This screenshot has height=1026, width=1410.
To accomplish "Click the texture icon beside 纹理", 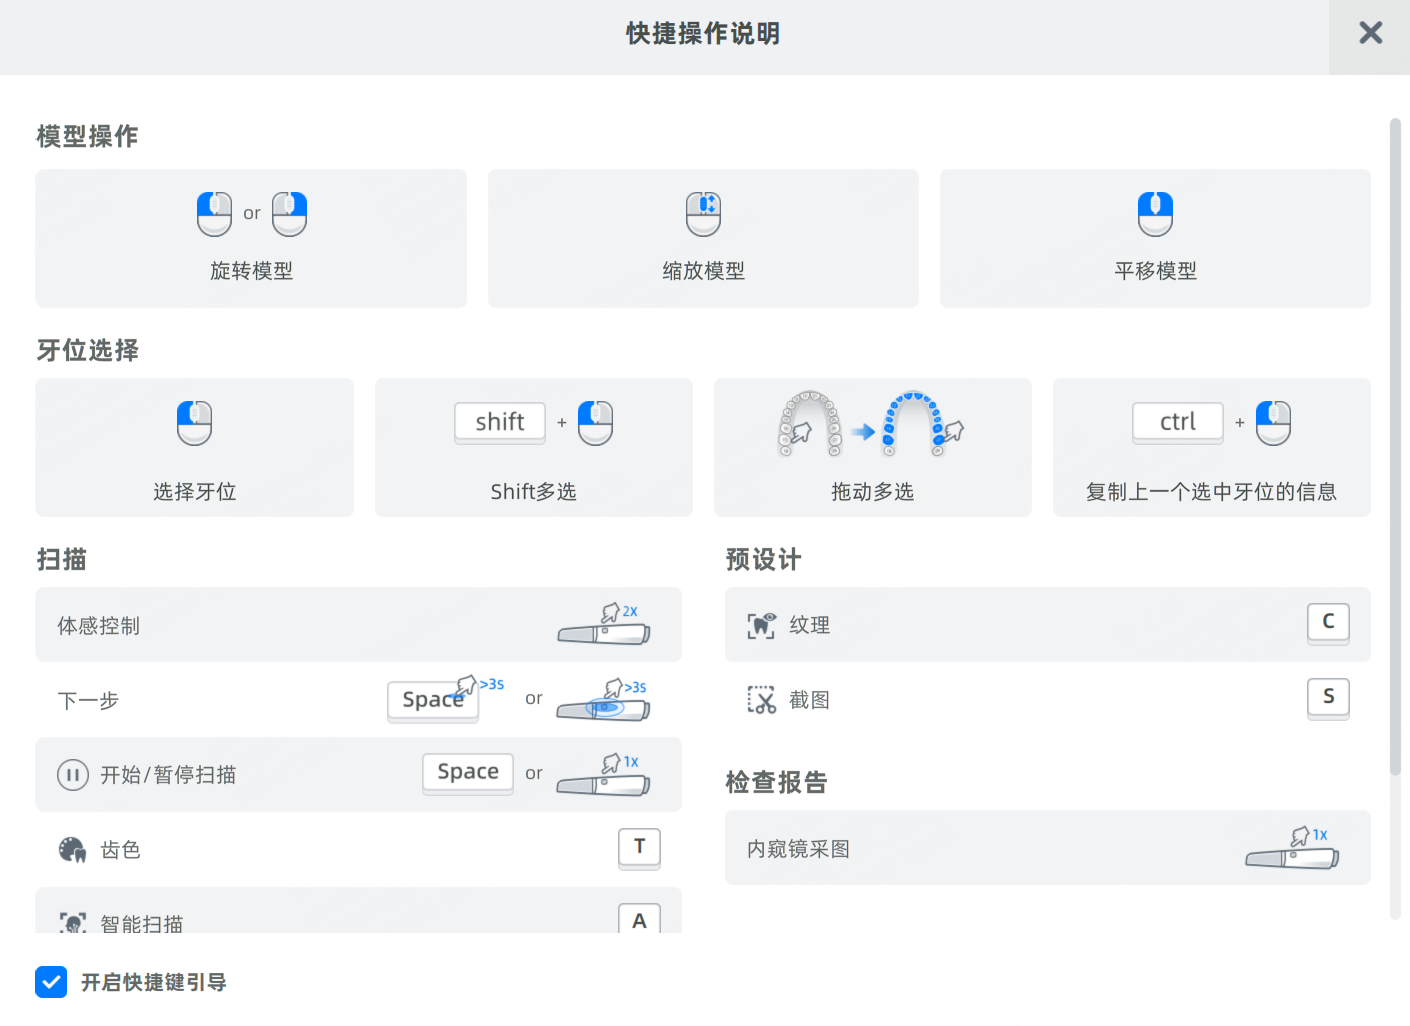I will coord(762,625).
